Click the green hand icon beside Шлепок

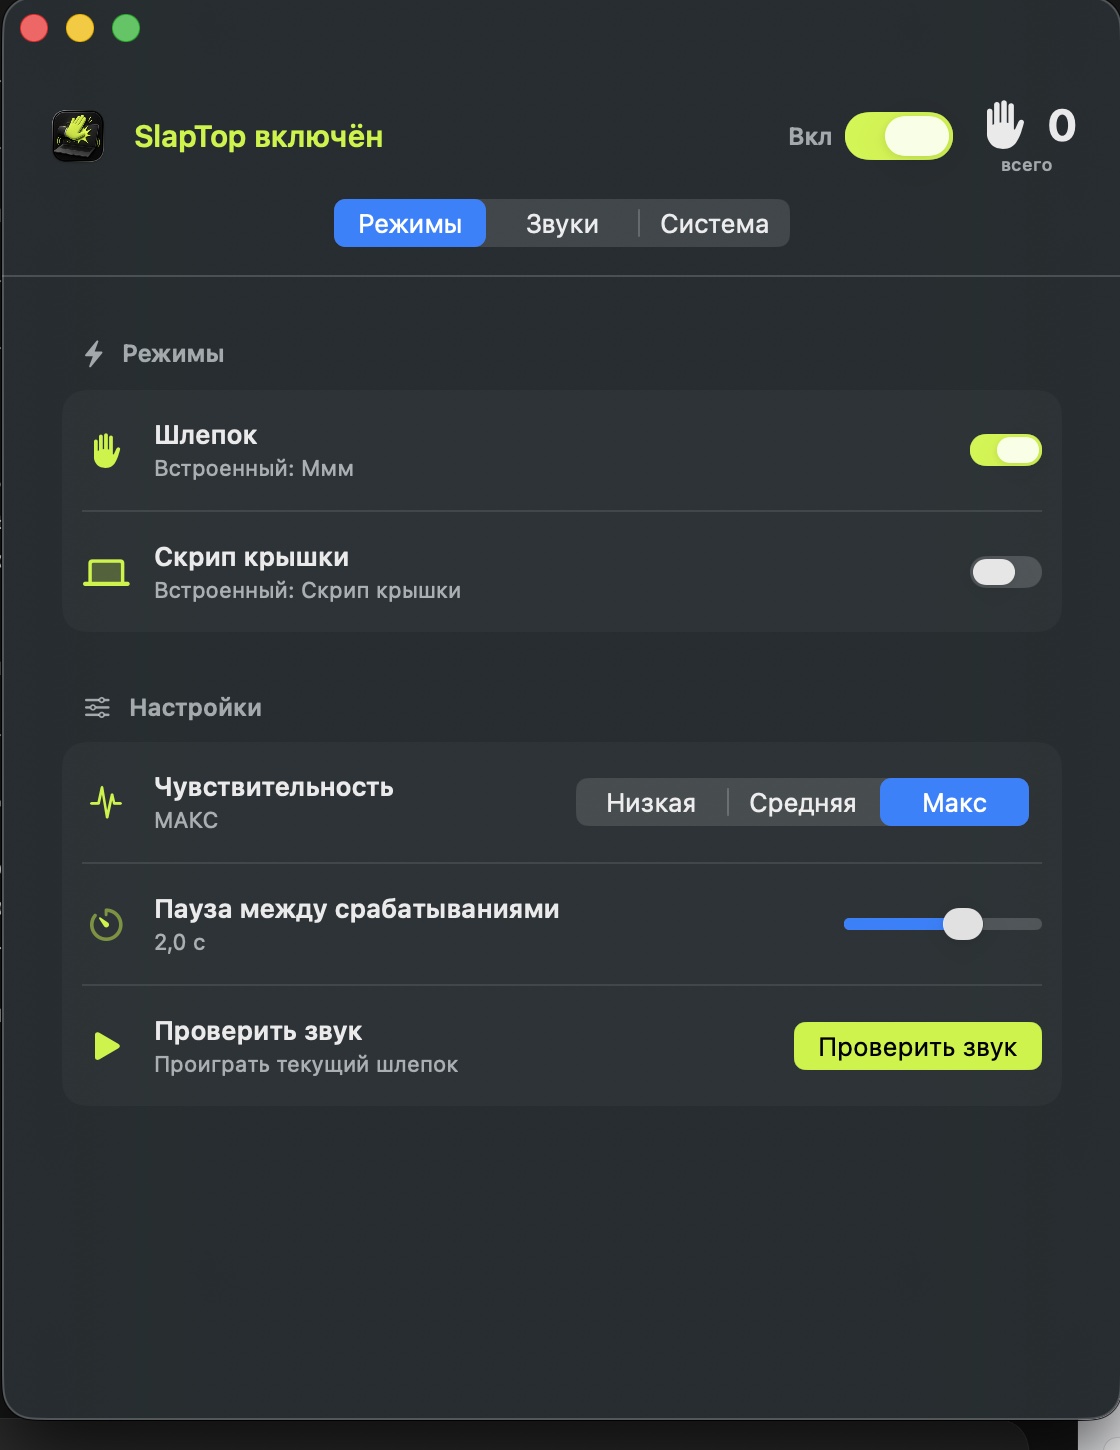(x=106, y=451)
